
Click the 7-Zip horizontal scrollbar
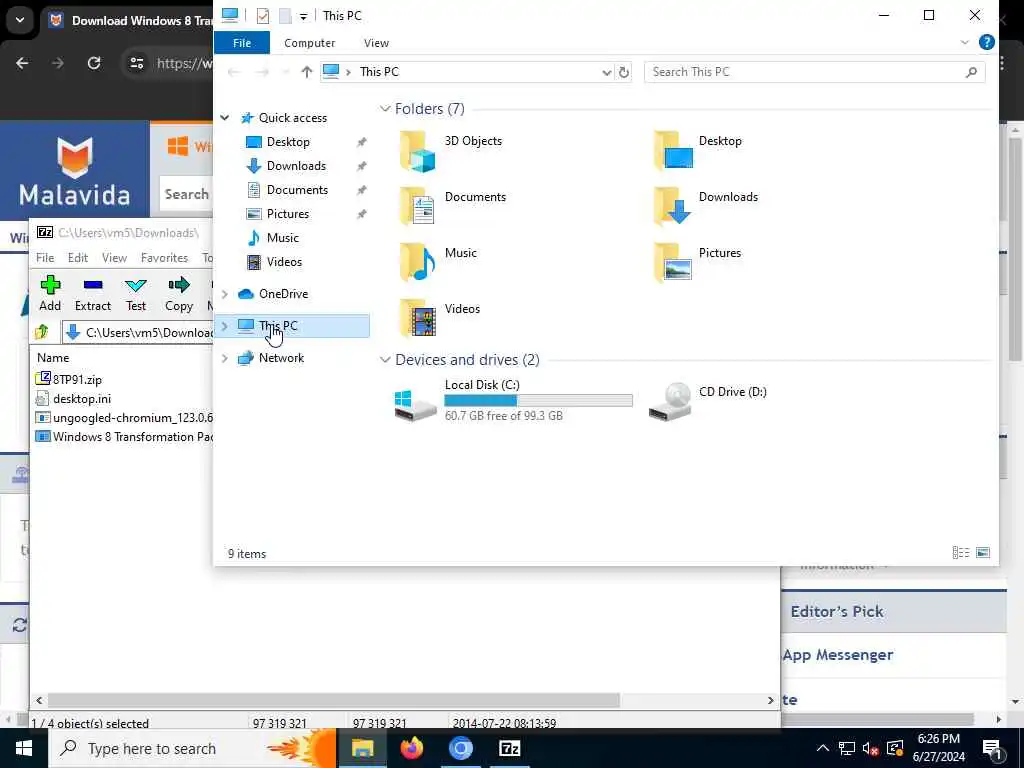pyautogui.click(x=333, y=701)
